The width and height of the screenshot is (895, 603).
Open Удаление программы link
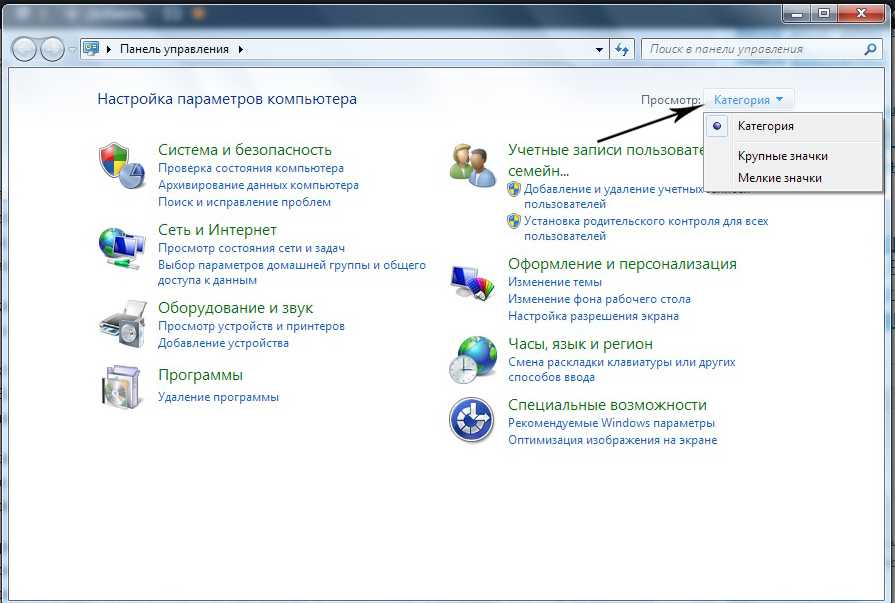pyautogui.click(x=218, y=397)
